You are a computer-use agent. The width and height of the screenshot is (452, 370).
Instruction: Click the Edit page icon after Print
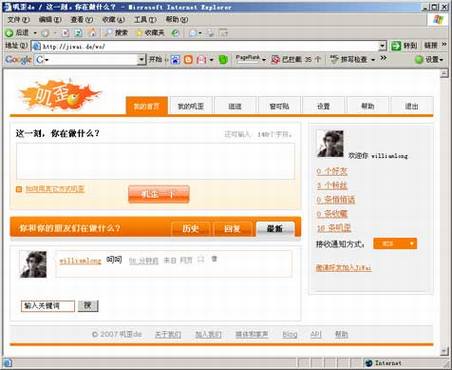pyautogui.click(x=223, y=33)
